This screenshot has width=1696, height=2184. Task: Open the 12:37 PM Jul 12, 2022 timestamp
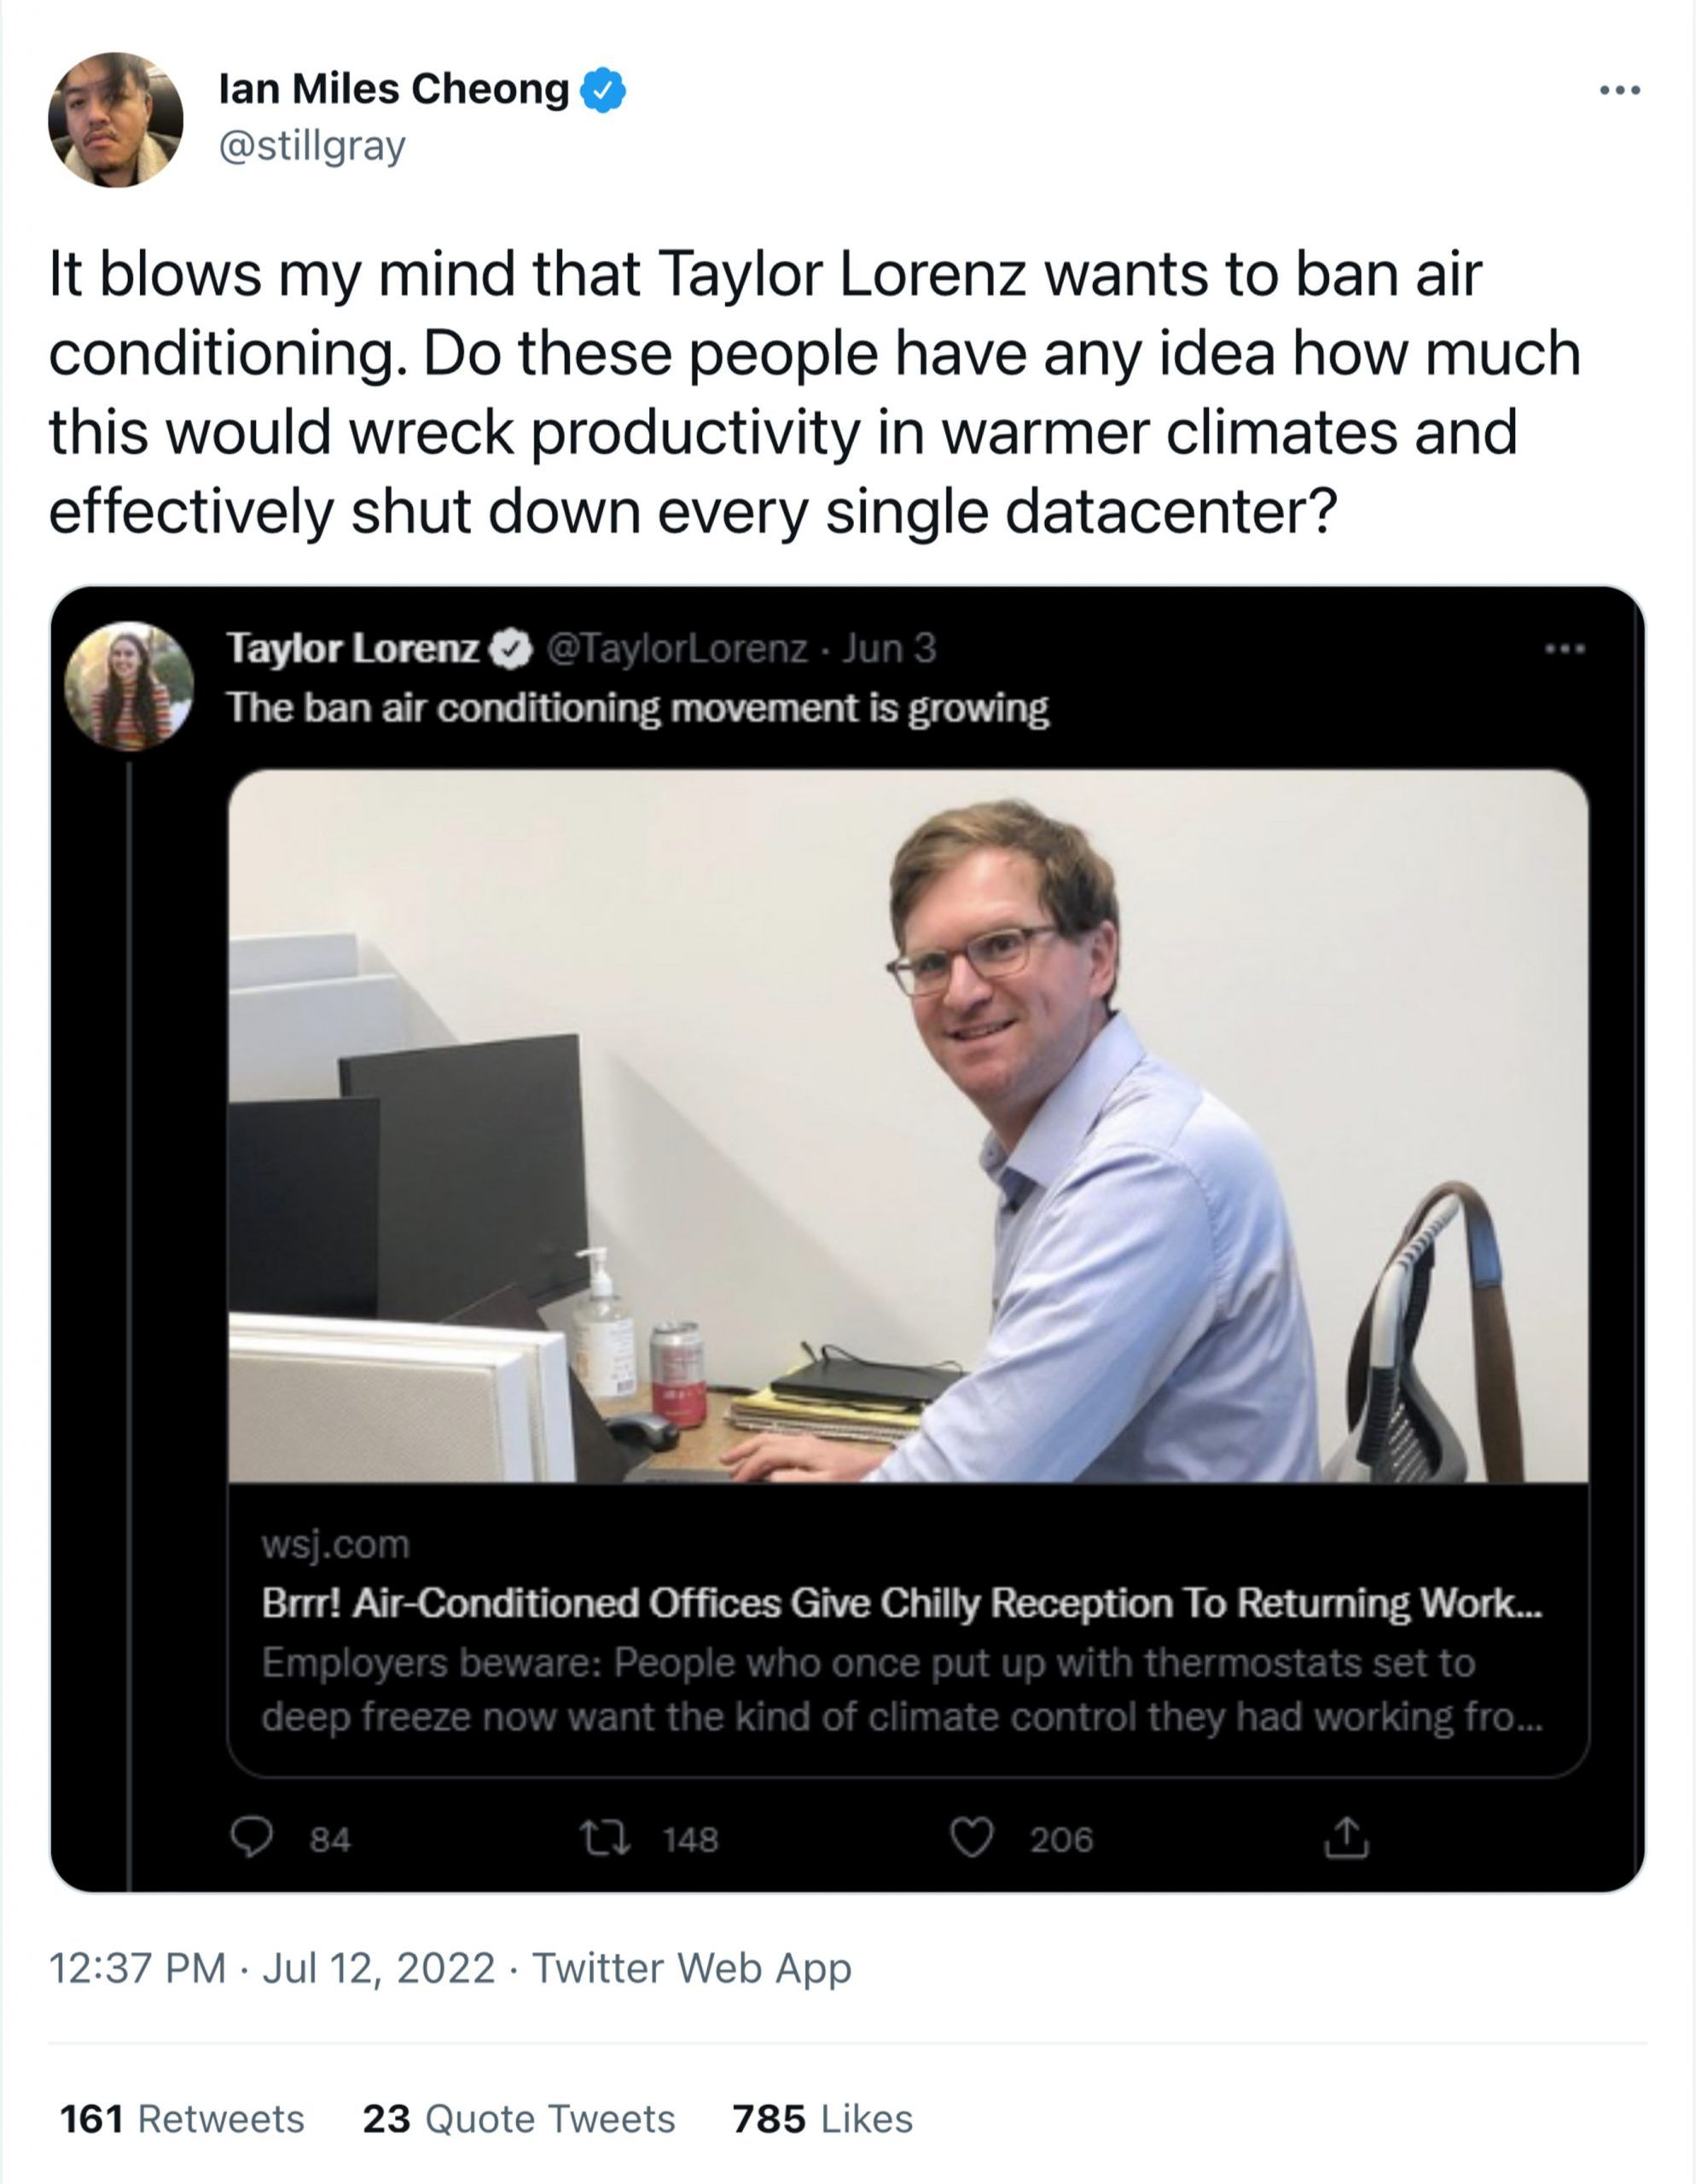[x=271, y=1968]
